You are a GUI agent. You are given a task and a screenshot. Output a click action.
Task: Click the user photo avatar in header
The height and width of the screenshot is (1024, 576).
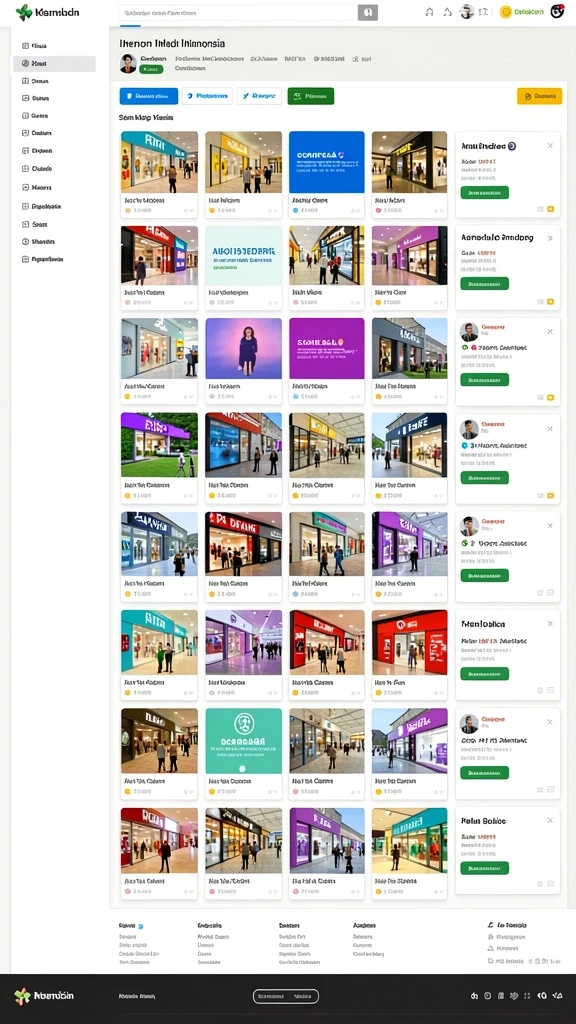[x=466, y=12]
